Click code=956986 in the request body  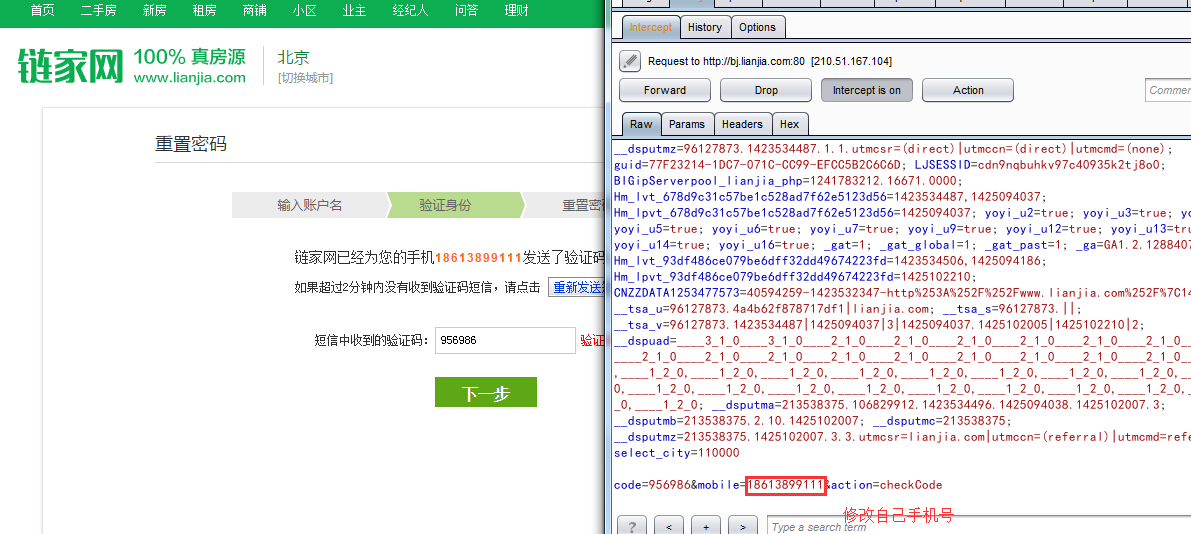click(x=651, y=485)
